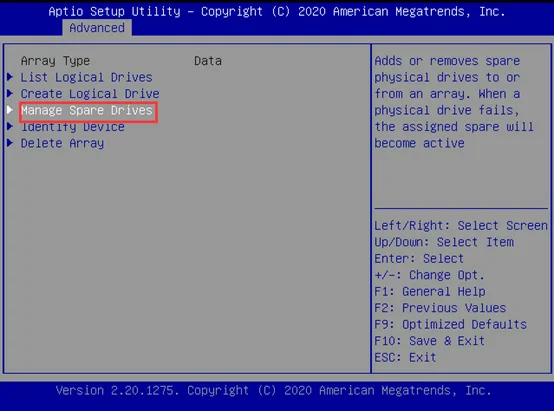554x411 pixels.
Task: Click the Aptio Setup Utility title text
Action: 277,11
